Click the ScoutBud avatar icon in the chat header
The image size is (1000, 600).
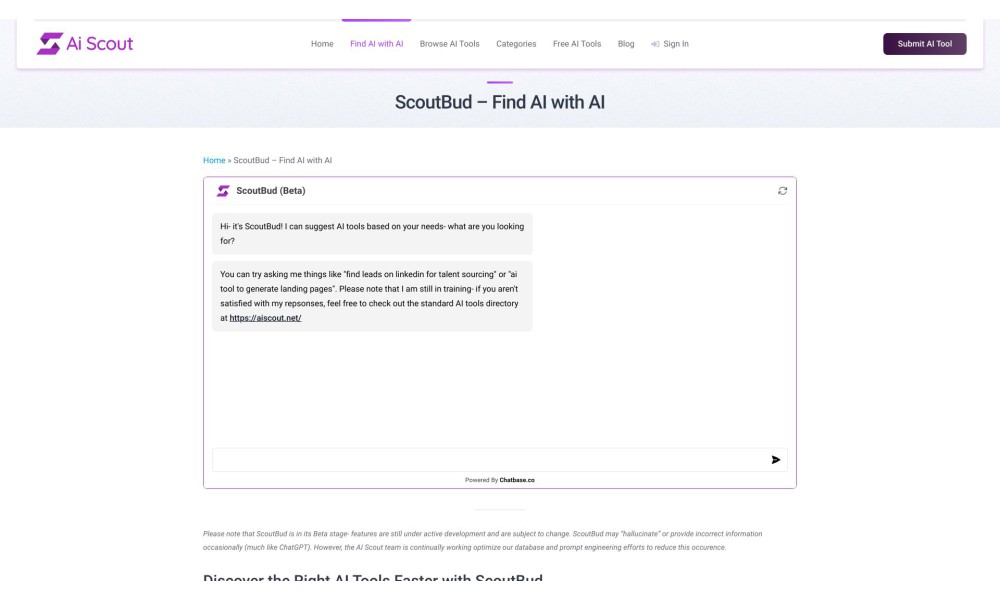[x=223, y=191]
